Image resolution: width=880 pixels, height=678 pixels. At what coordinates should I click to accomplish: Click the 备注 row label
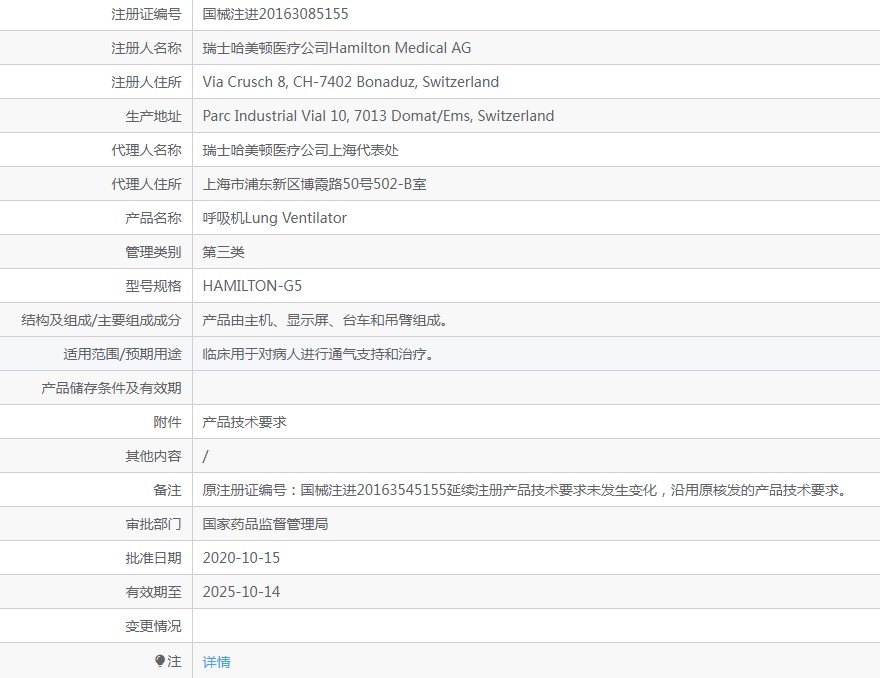(167, 490)
